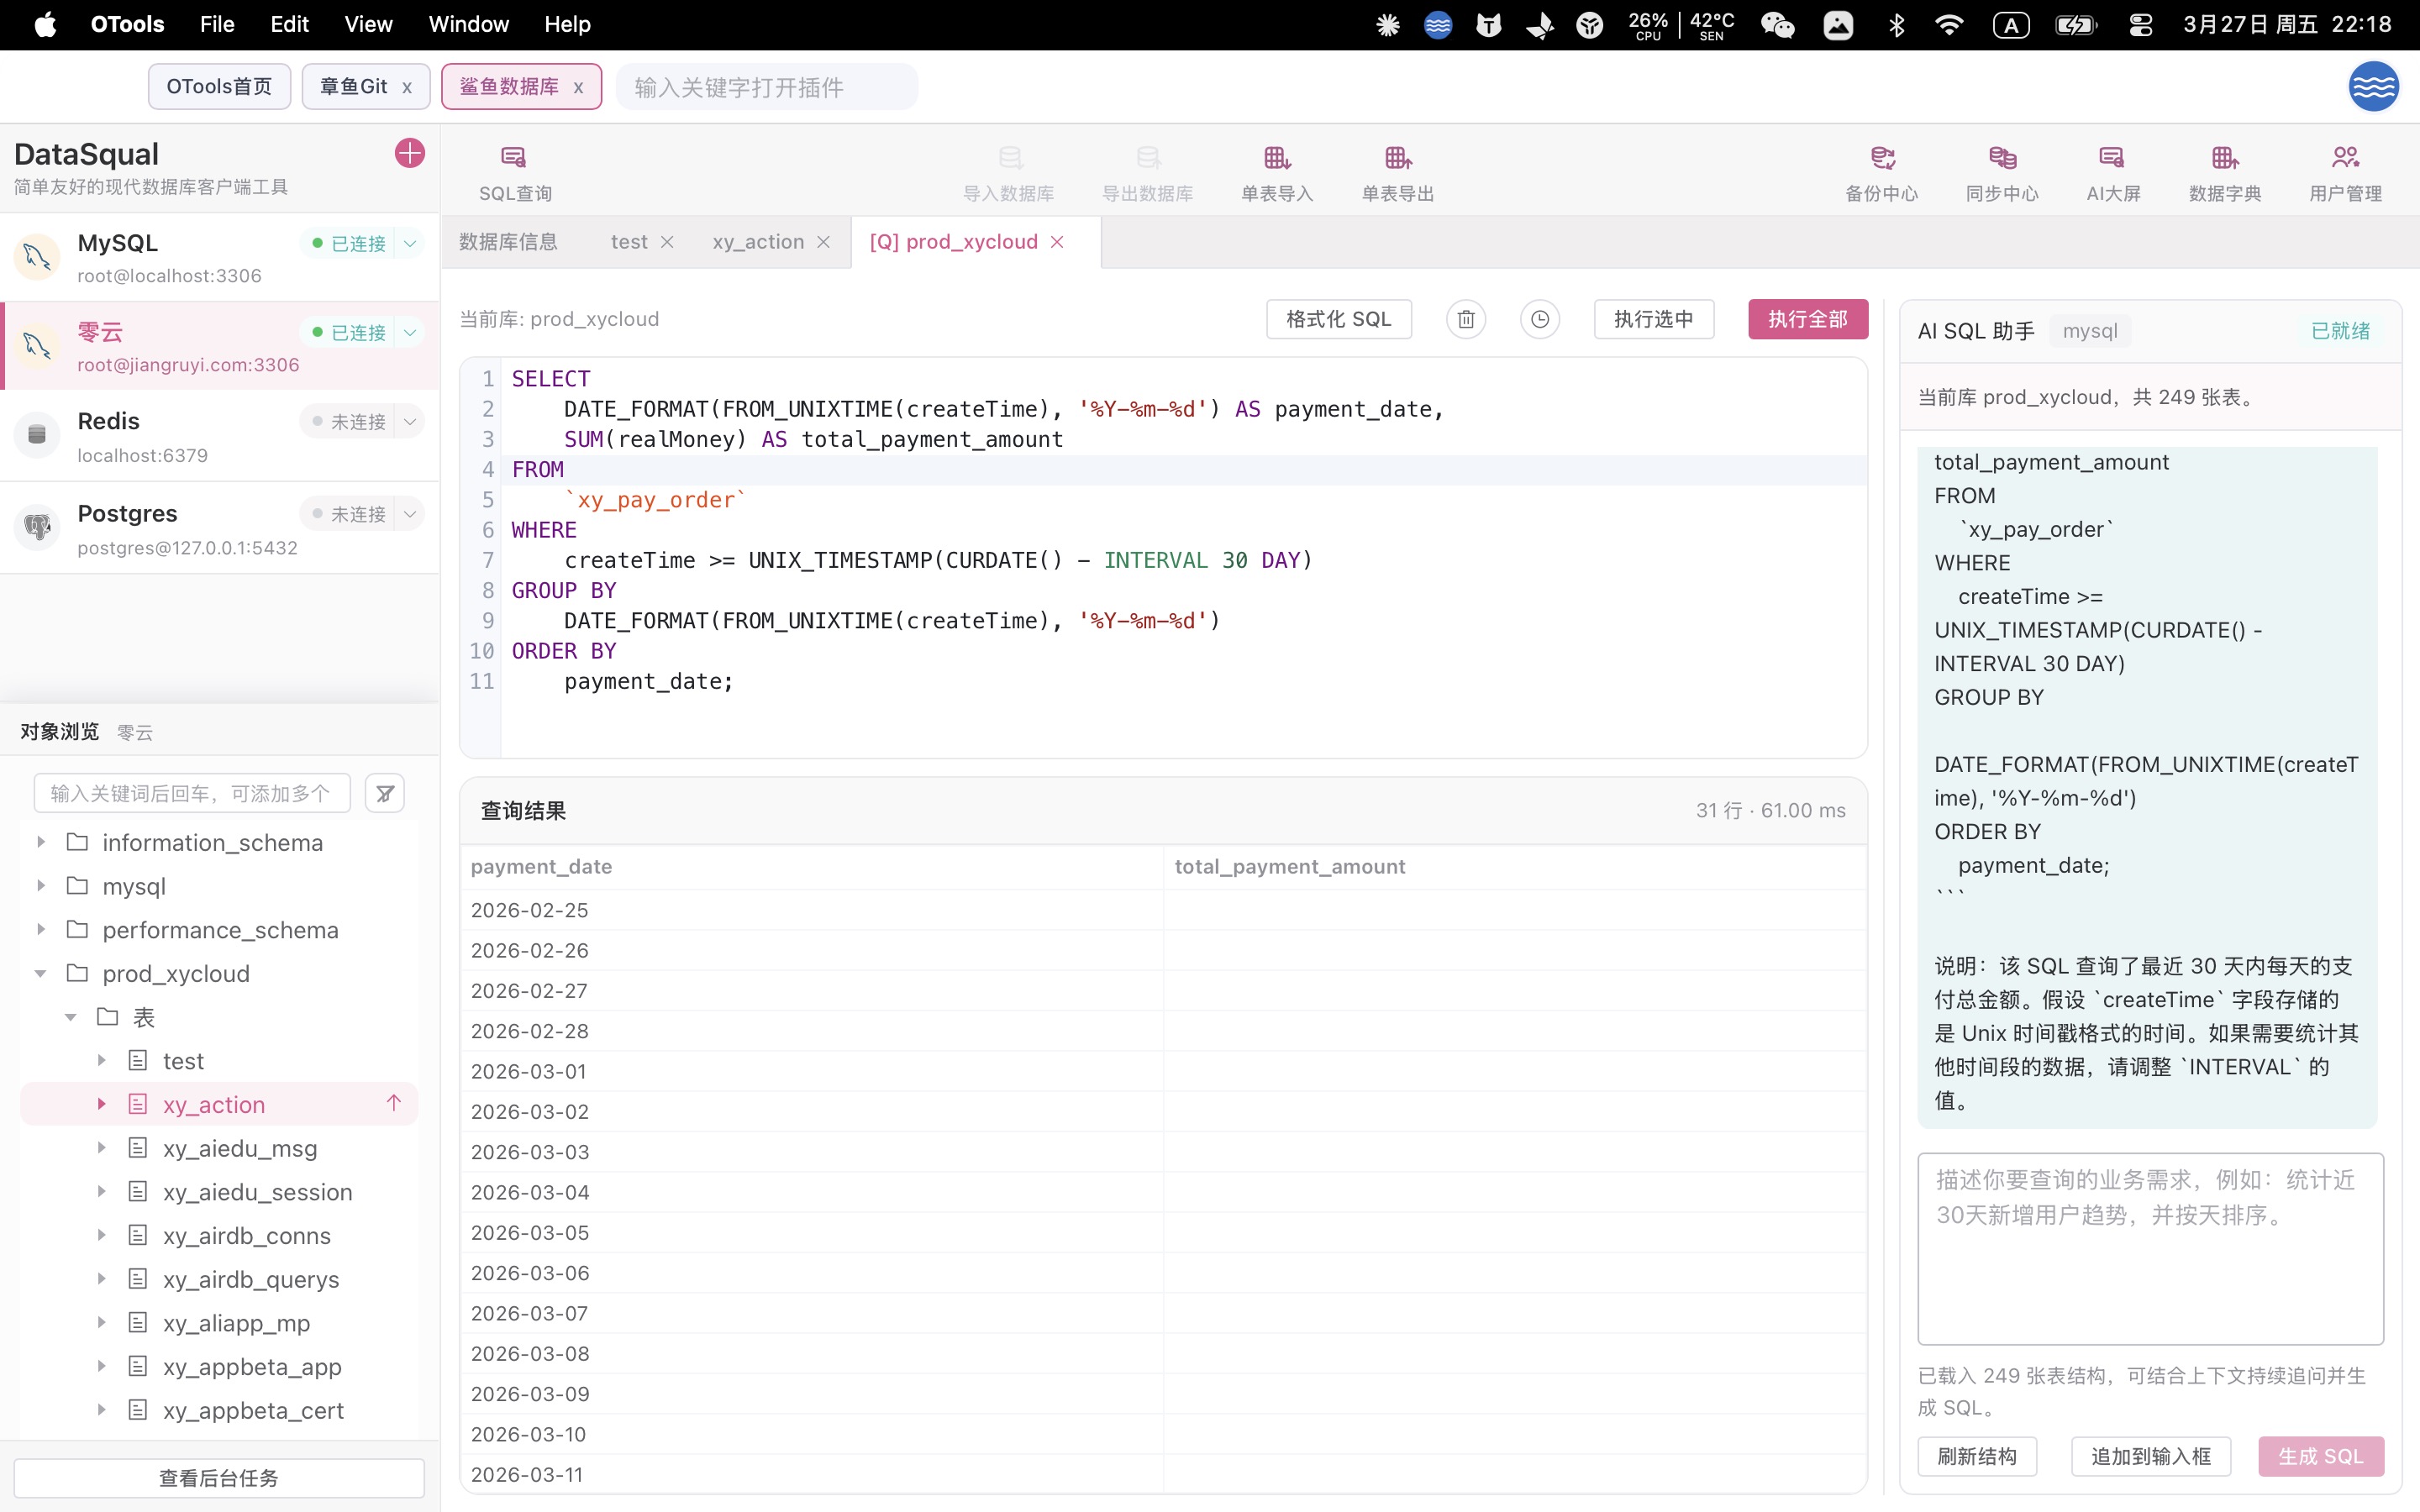The image size is (2420, 1512).
Task: Expand the xy_aiedu_msg table node
Action: point(101,1148)
